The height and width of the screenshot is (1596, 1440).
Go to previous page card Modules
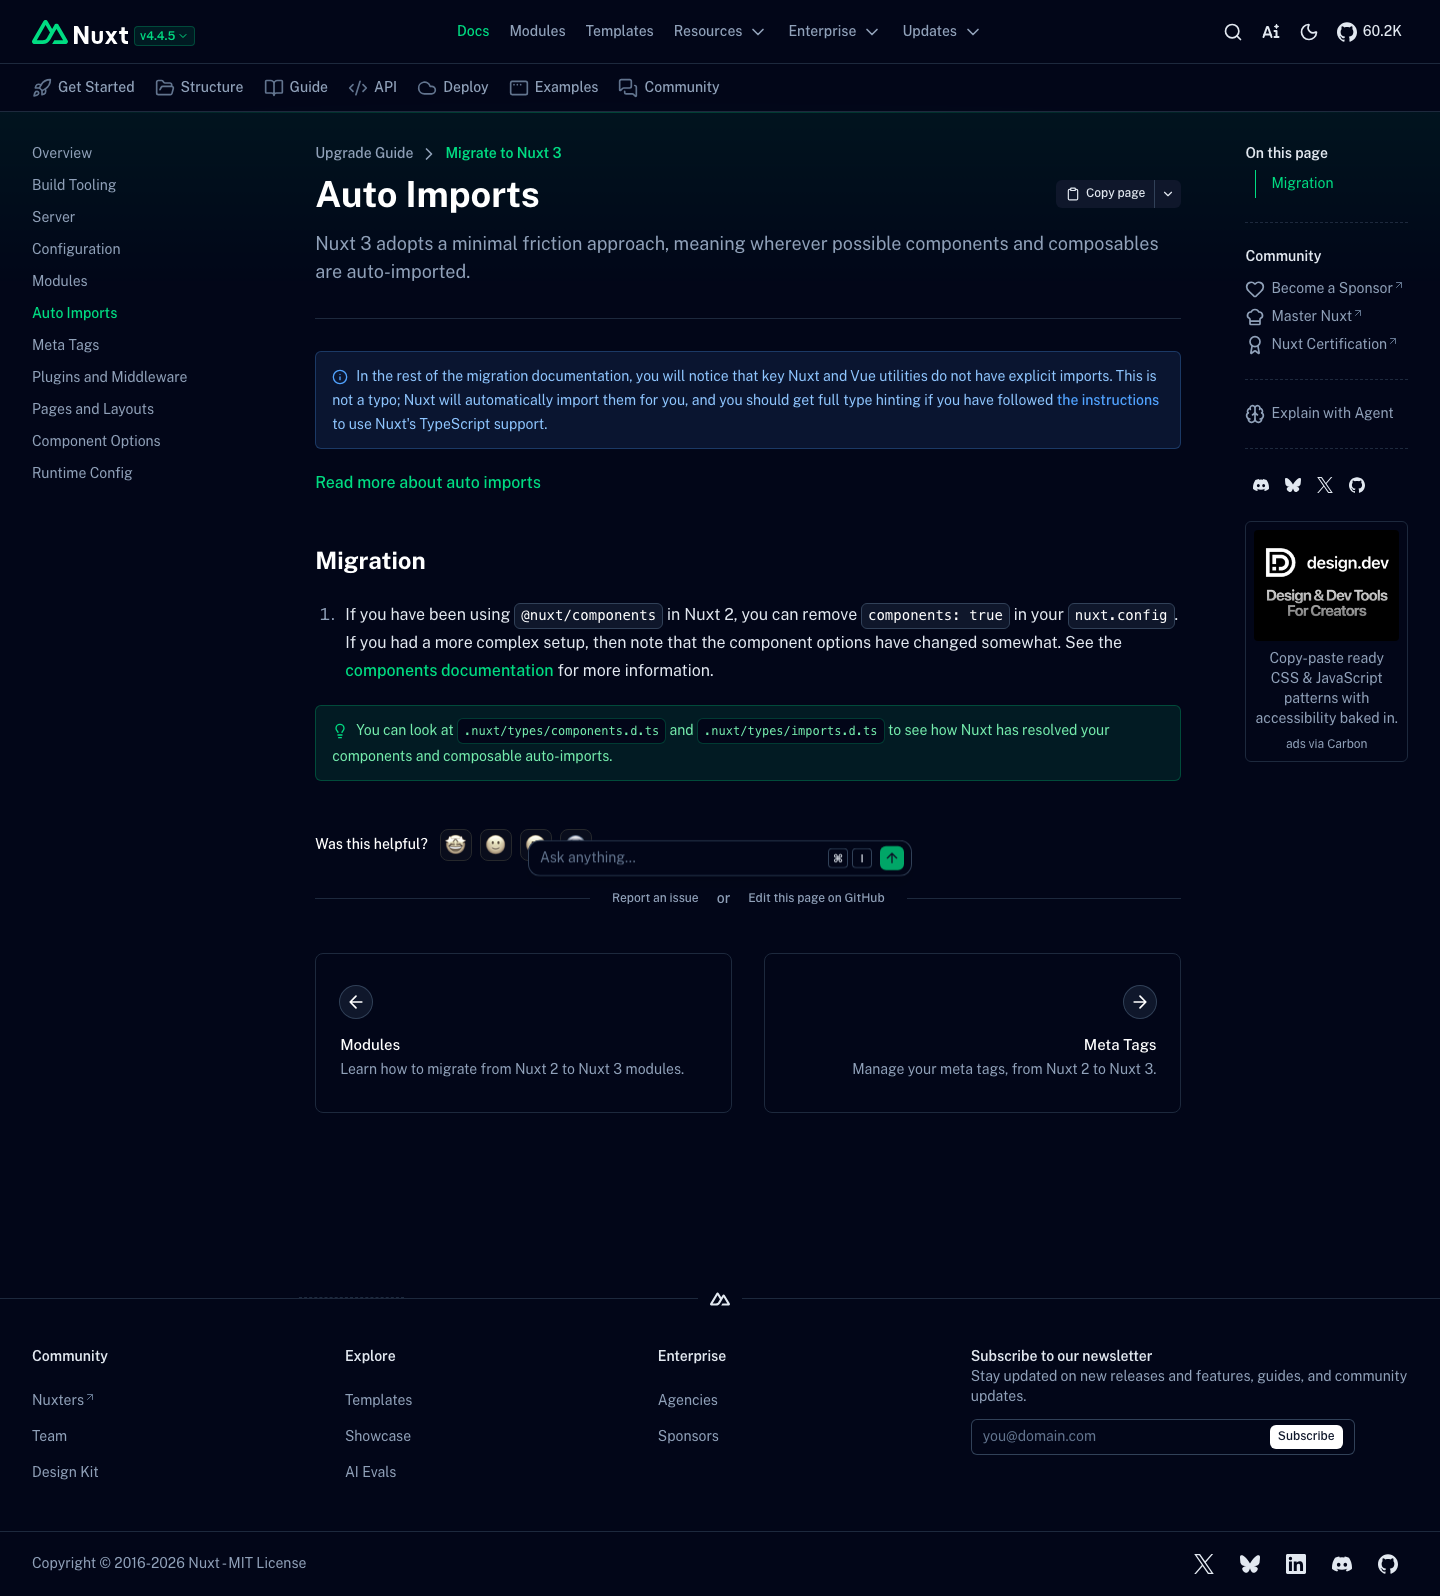[523, 1033]
